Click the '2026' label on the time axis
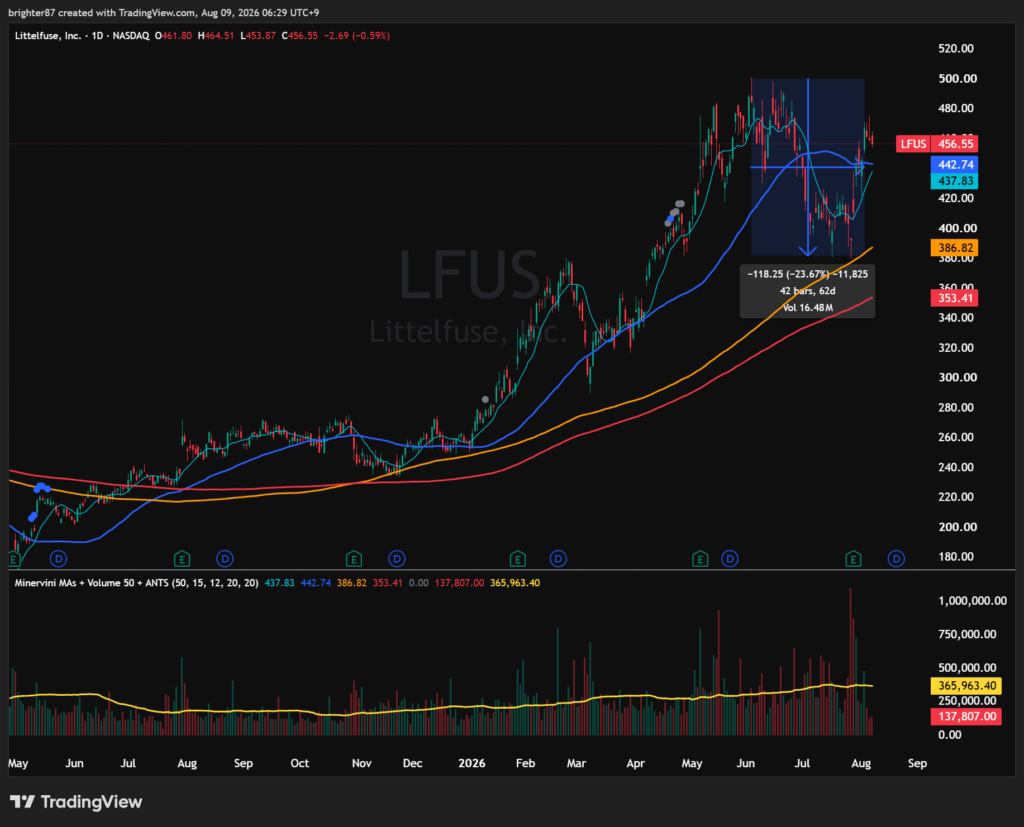Screen dimensions: 1024x827 pyautogui.click(x=472, y=763)
